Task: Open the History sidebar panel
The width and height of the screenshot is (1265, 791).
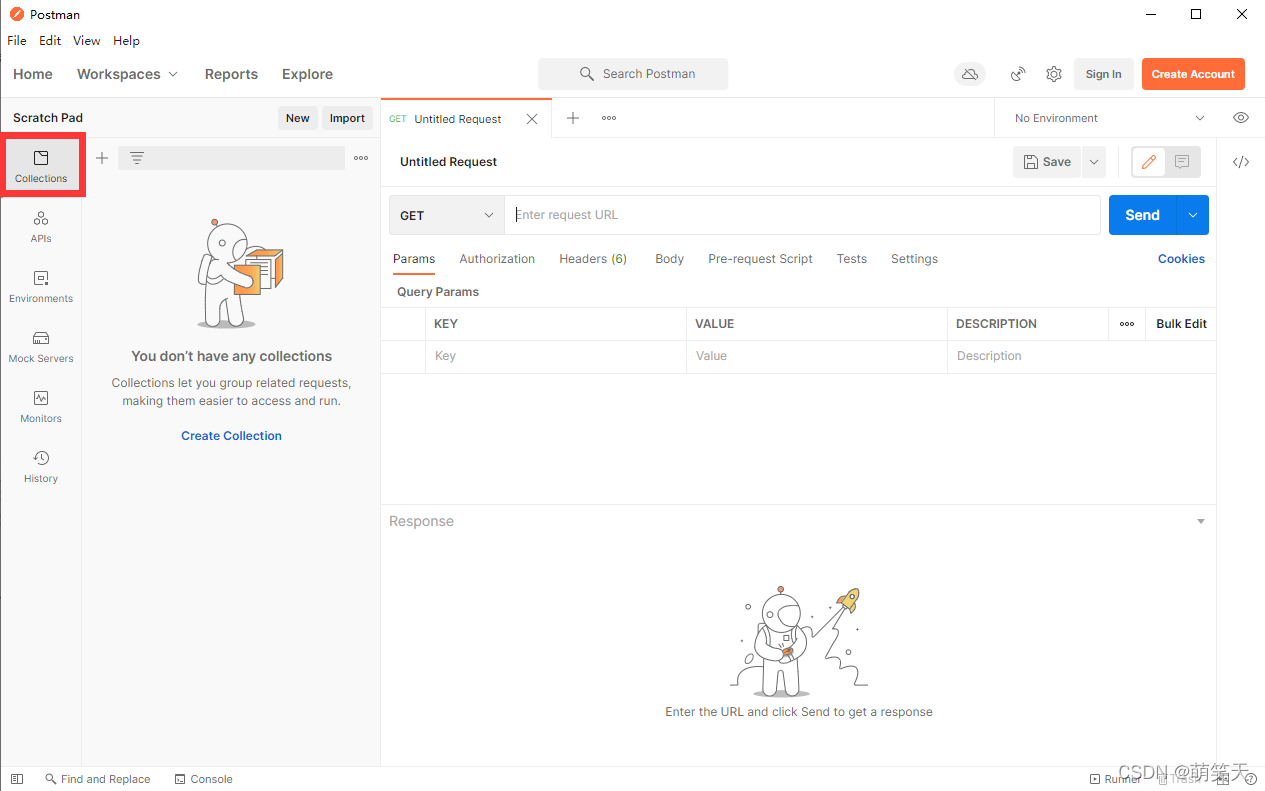Action: click(41, 466)
